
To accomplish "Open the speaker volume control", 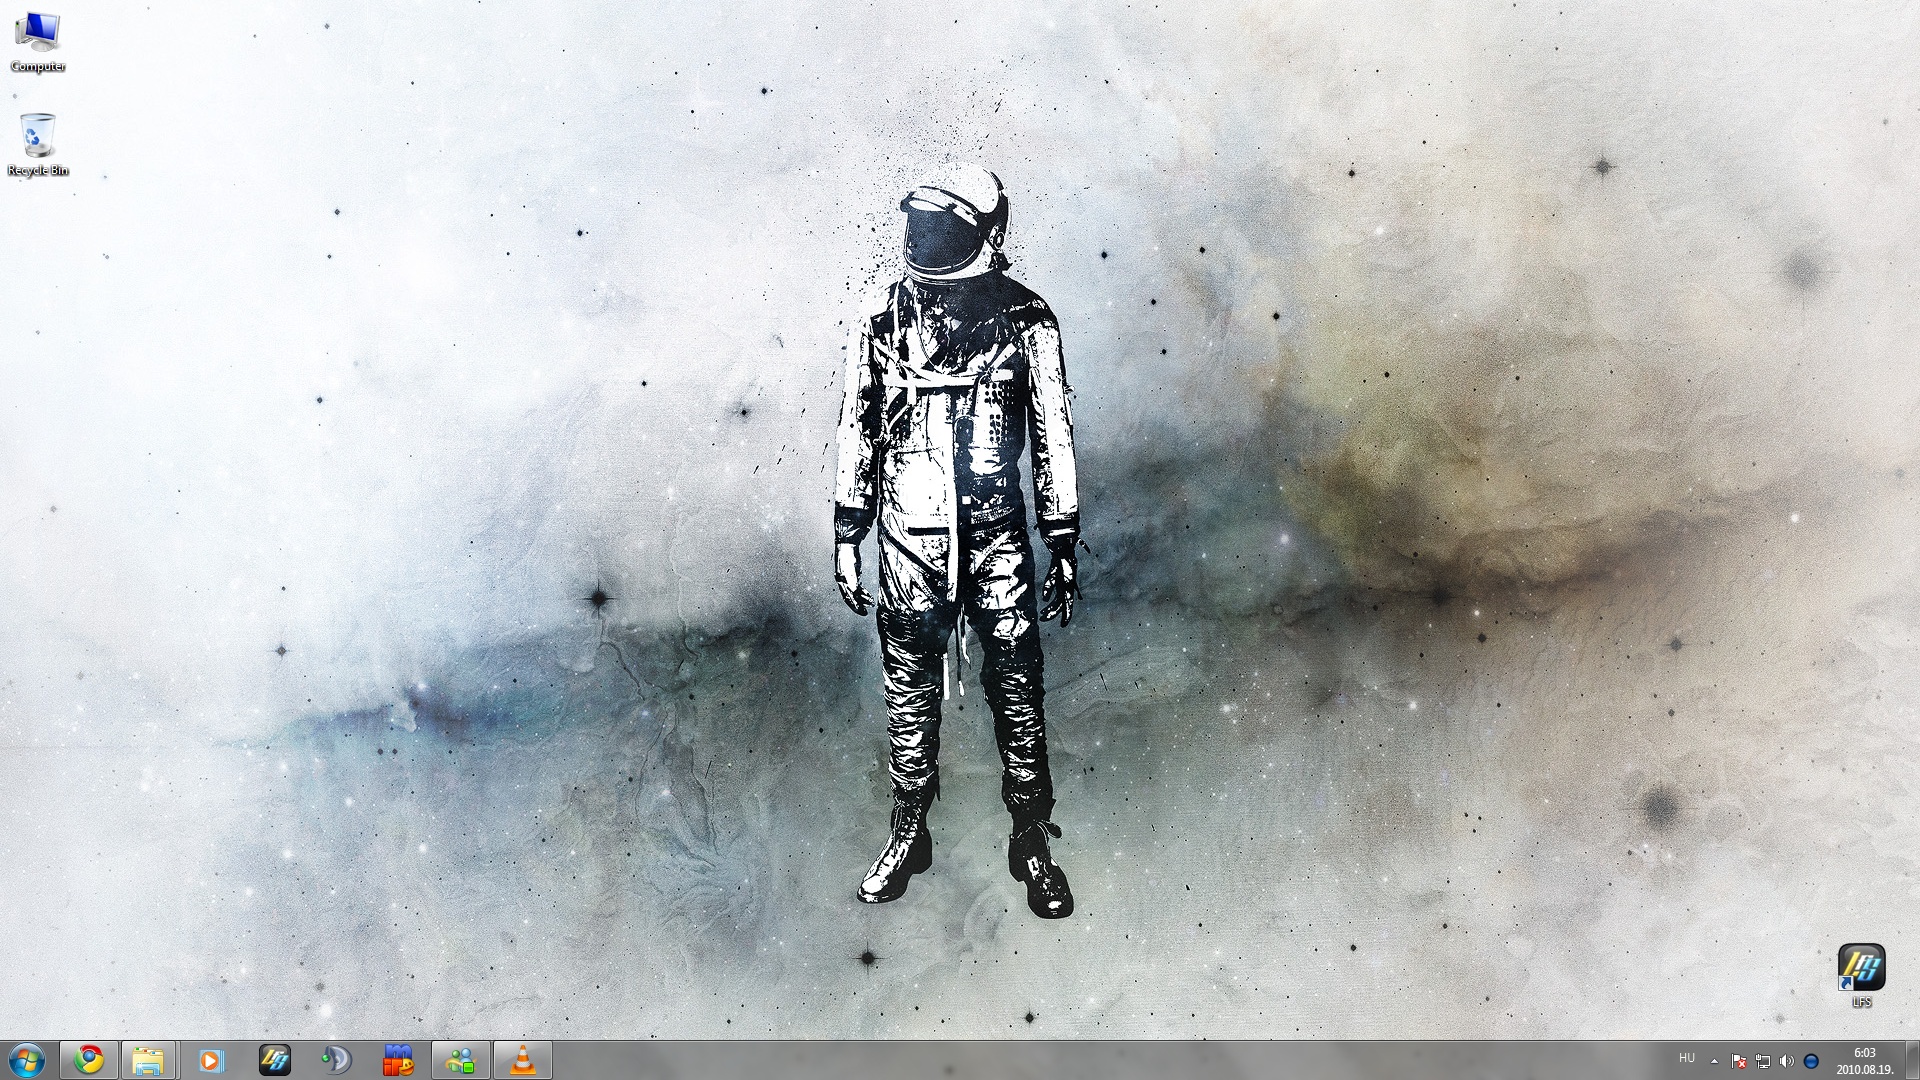I will pos(1787,1061).
